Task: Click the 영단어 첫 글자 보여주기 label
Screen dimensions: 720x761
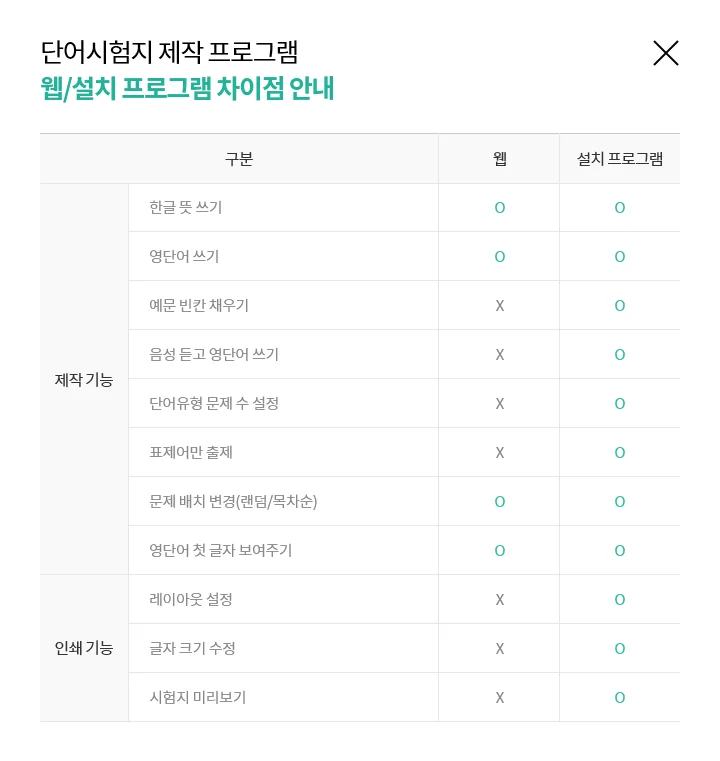Action: click(x=221, y=551)
